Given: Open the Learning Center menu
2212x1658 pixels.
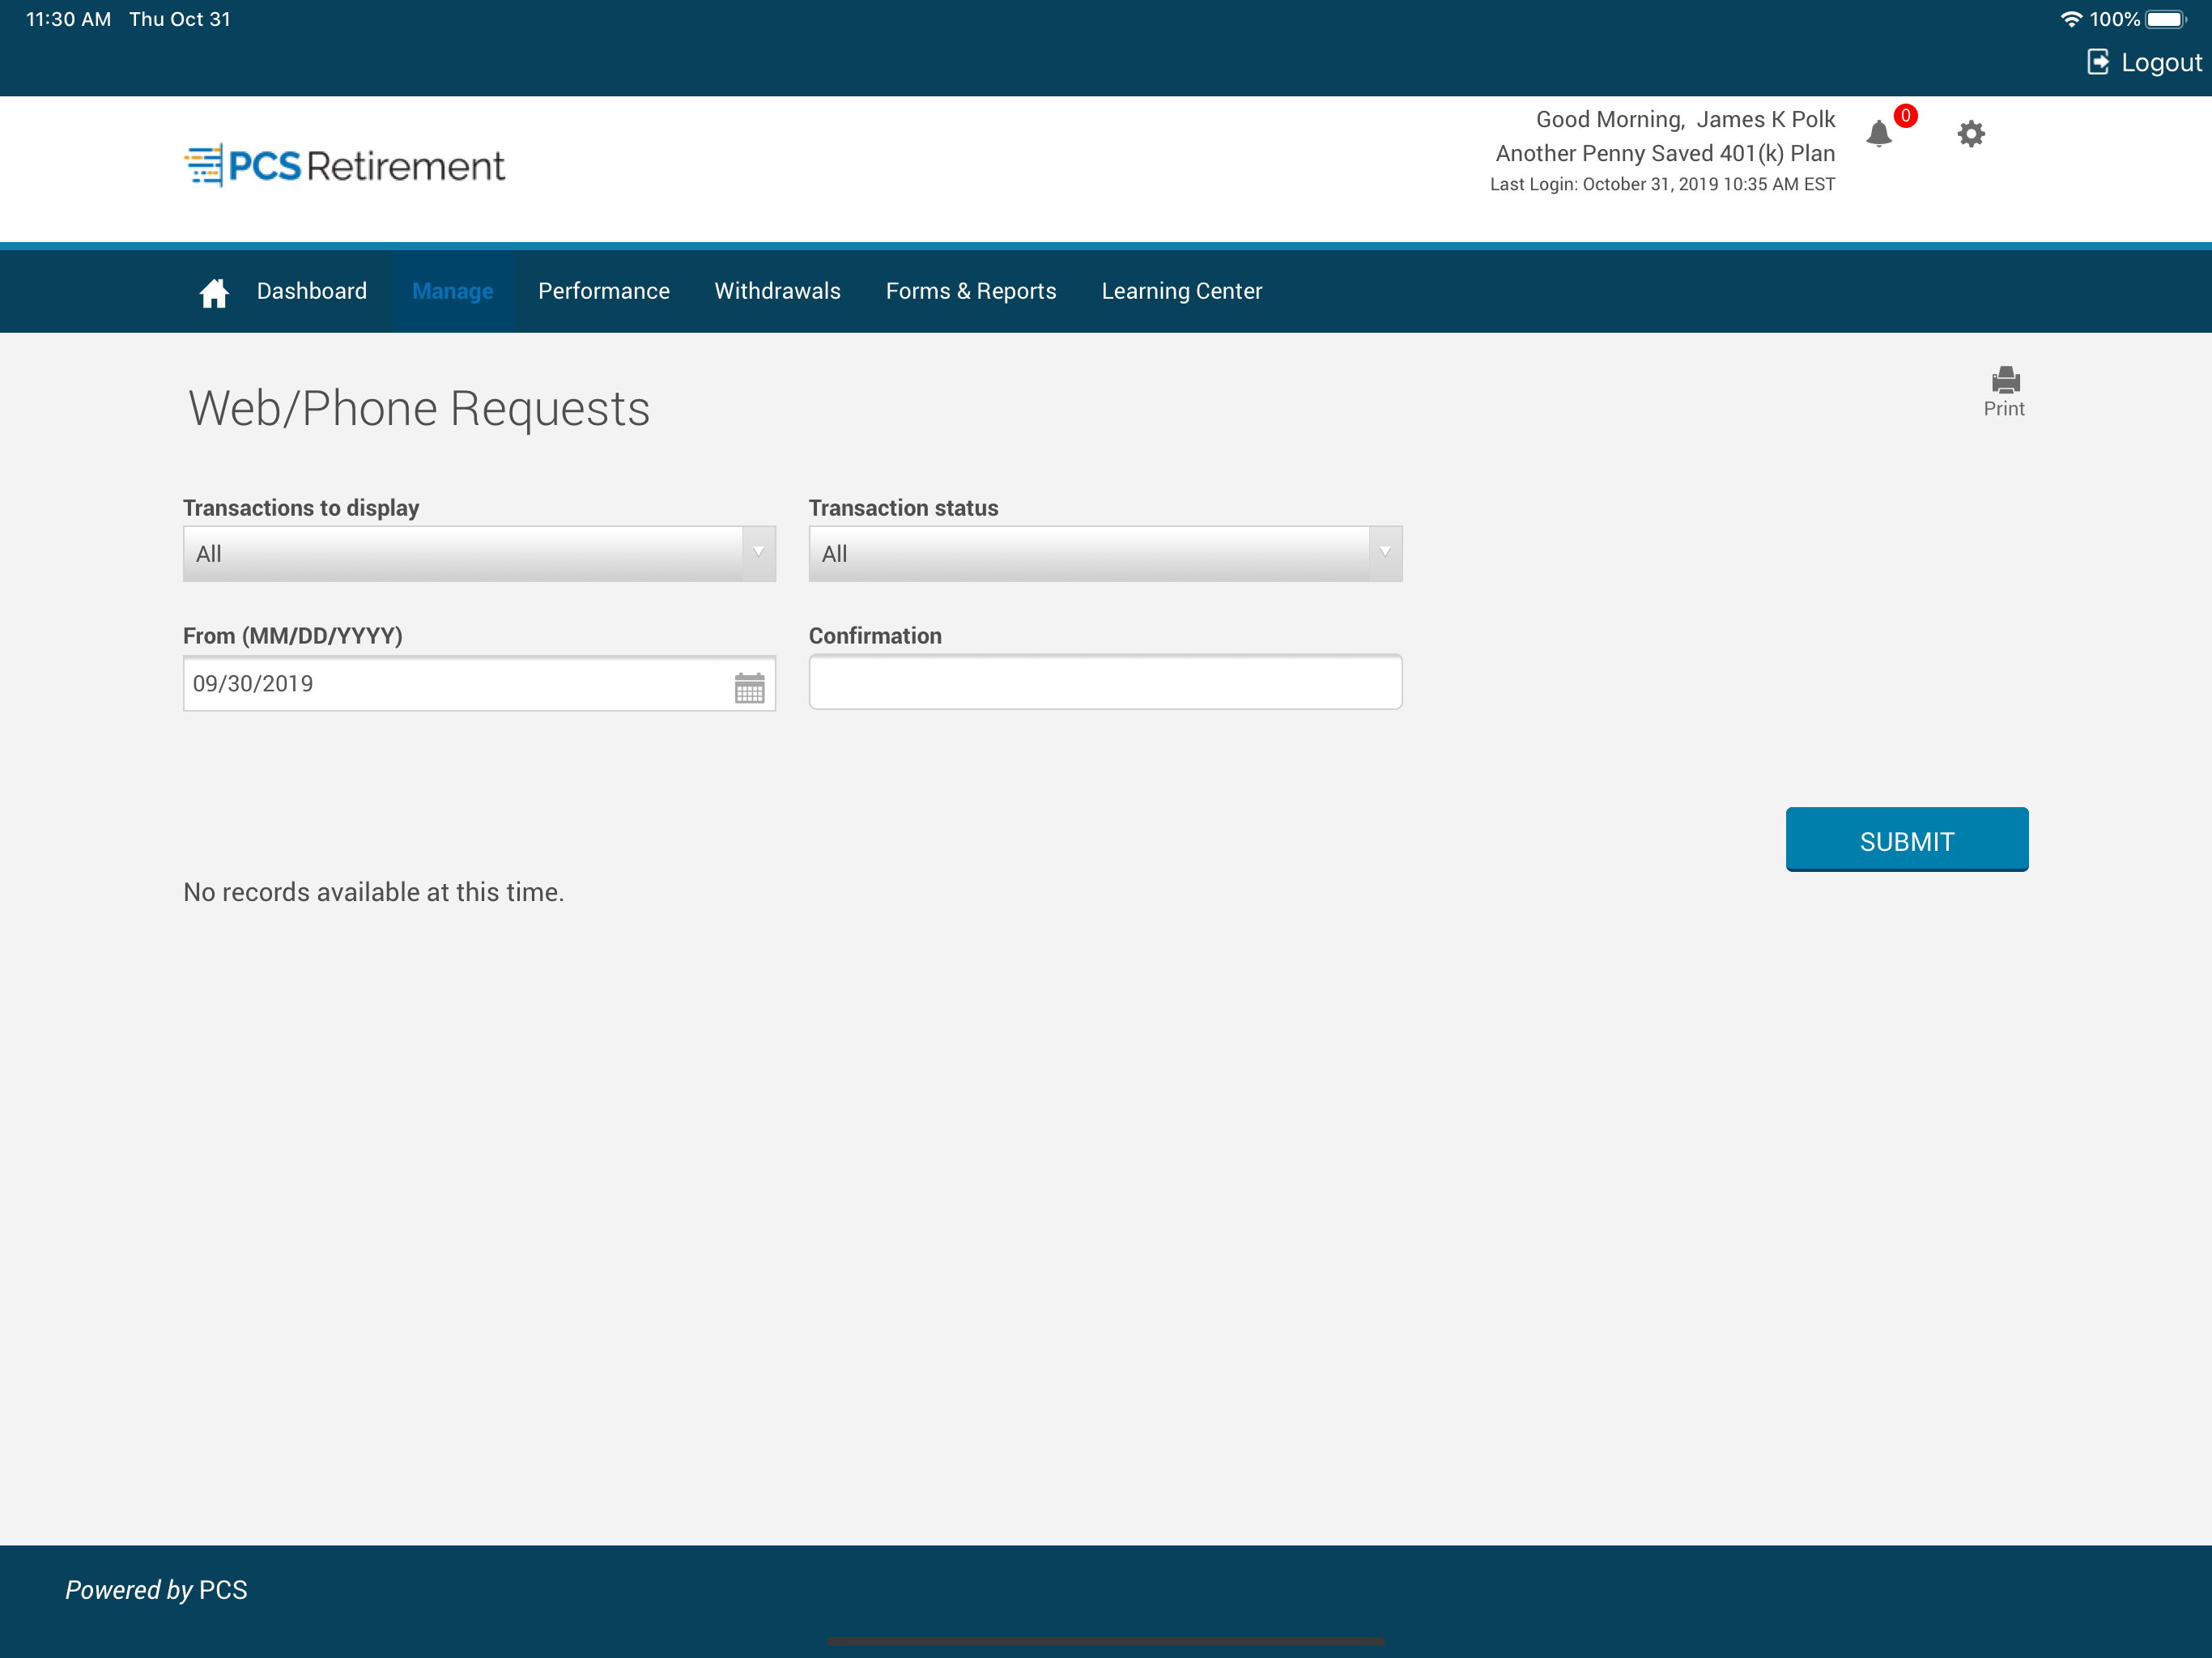Looking at the screenshot, I should (x=1181, y=291).
